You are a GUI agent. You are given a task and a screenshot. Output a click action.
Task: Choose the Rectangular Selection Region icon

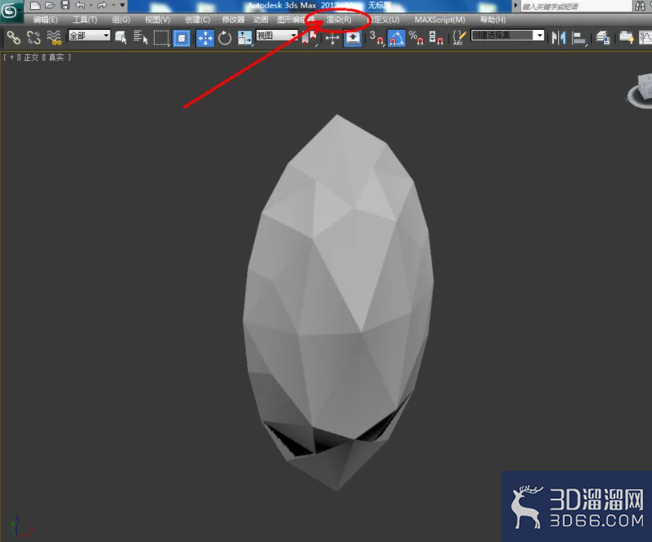[x=161, y=38]
